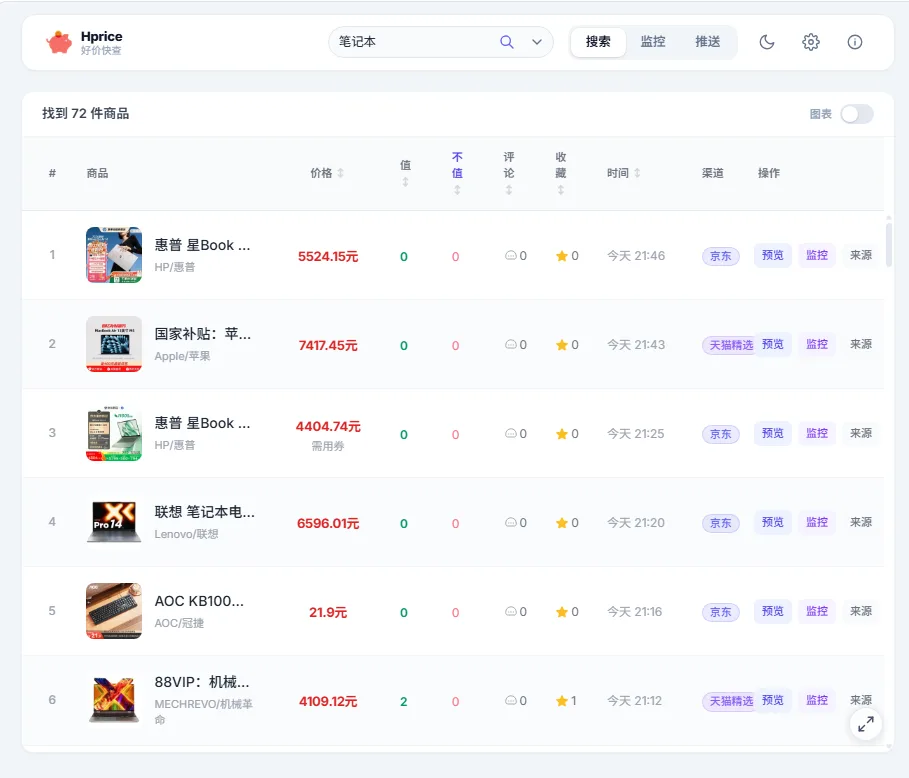Sort by 收藏 column header
Screen dimensions: 909x778
pos(561,173)
